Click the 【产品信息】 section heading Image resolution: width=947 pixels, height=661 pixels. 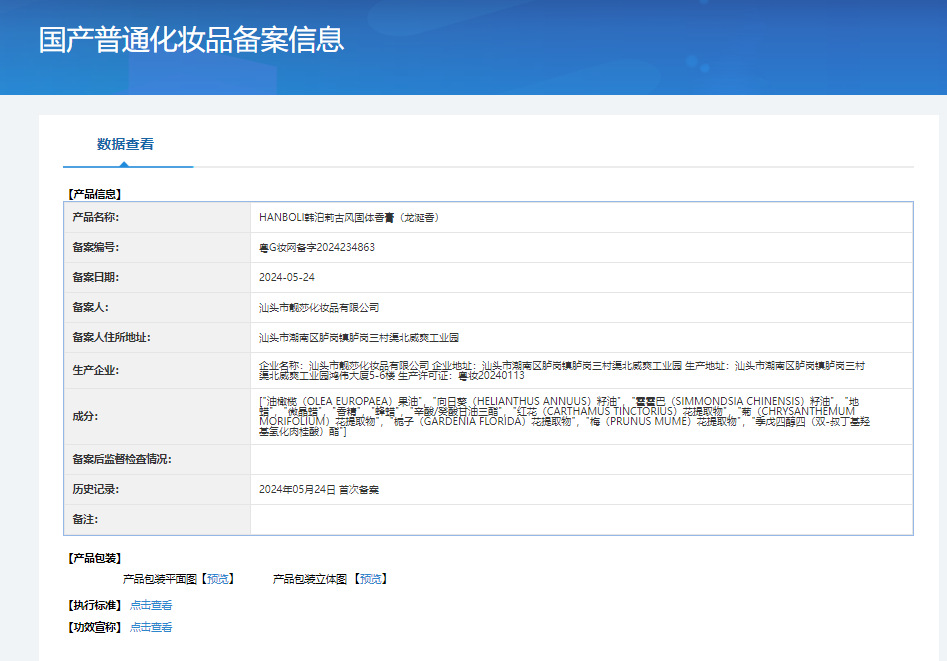click(x=94, y=194)
